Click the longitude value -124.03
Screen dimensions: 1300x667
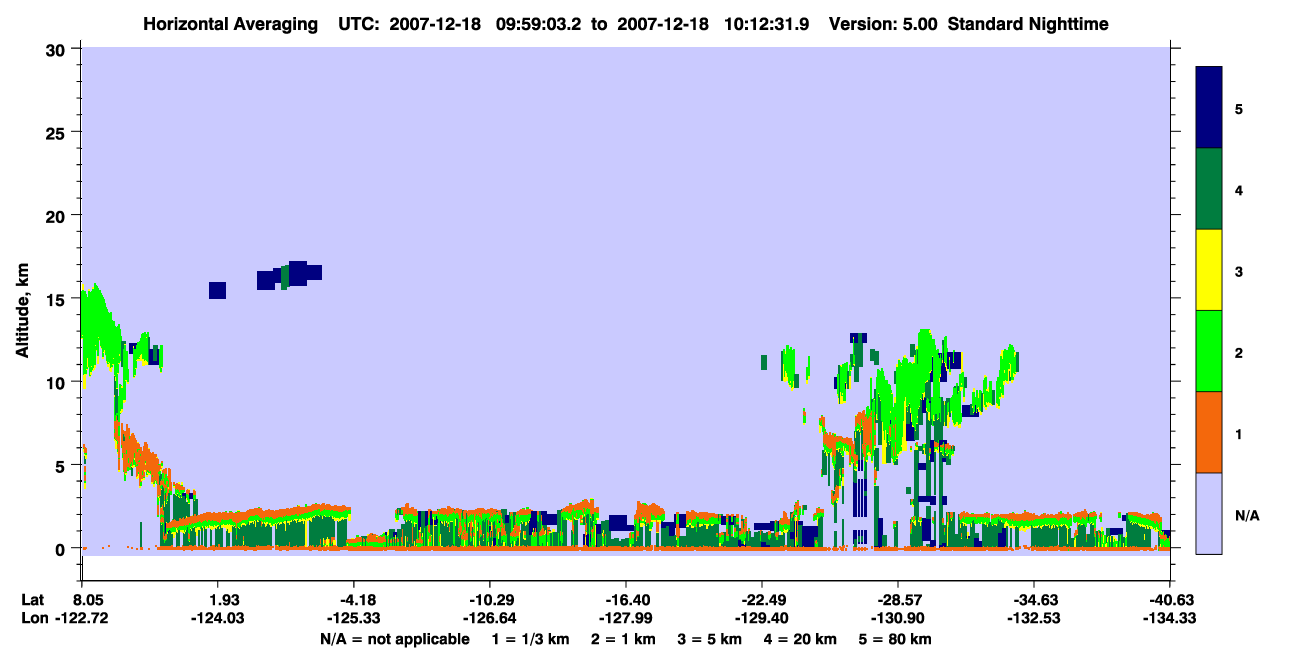[218, 618]
